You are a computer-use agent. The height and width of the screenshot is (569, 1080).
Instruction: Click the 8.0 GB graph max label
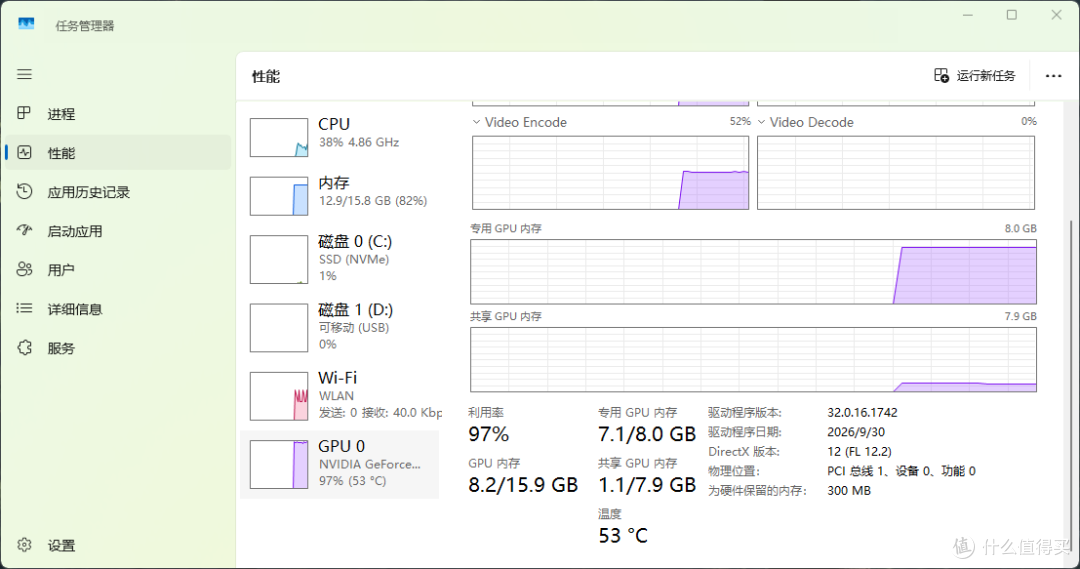pos(1020,228)
